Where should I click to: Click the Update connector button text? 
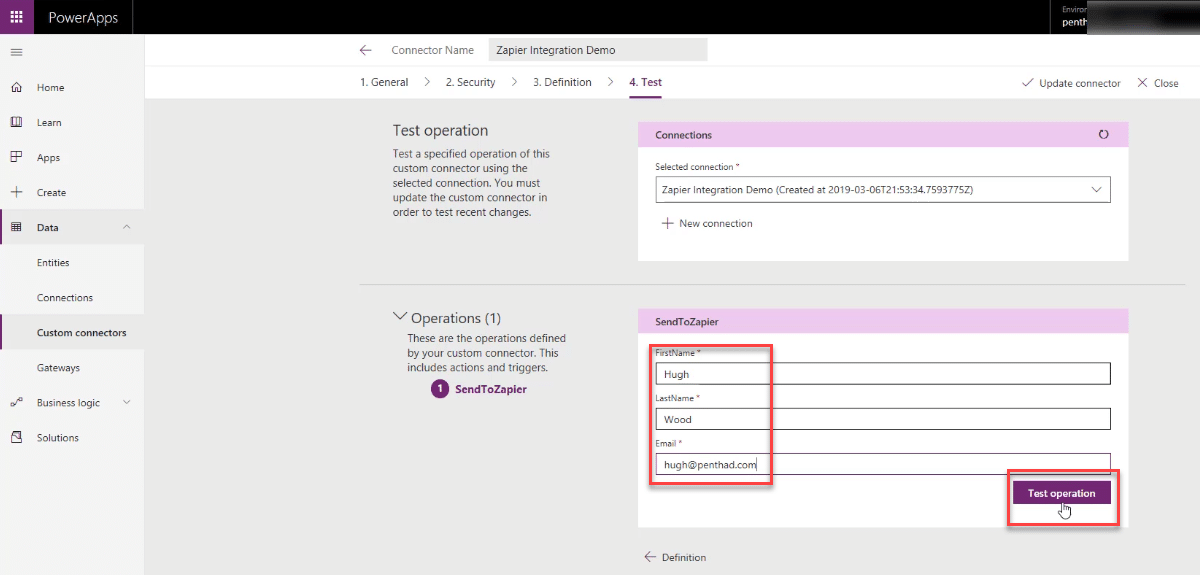(1080, 83)
